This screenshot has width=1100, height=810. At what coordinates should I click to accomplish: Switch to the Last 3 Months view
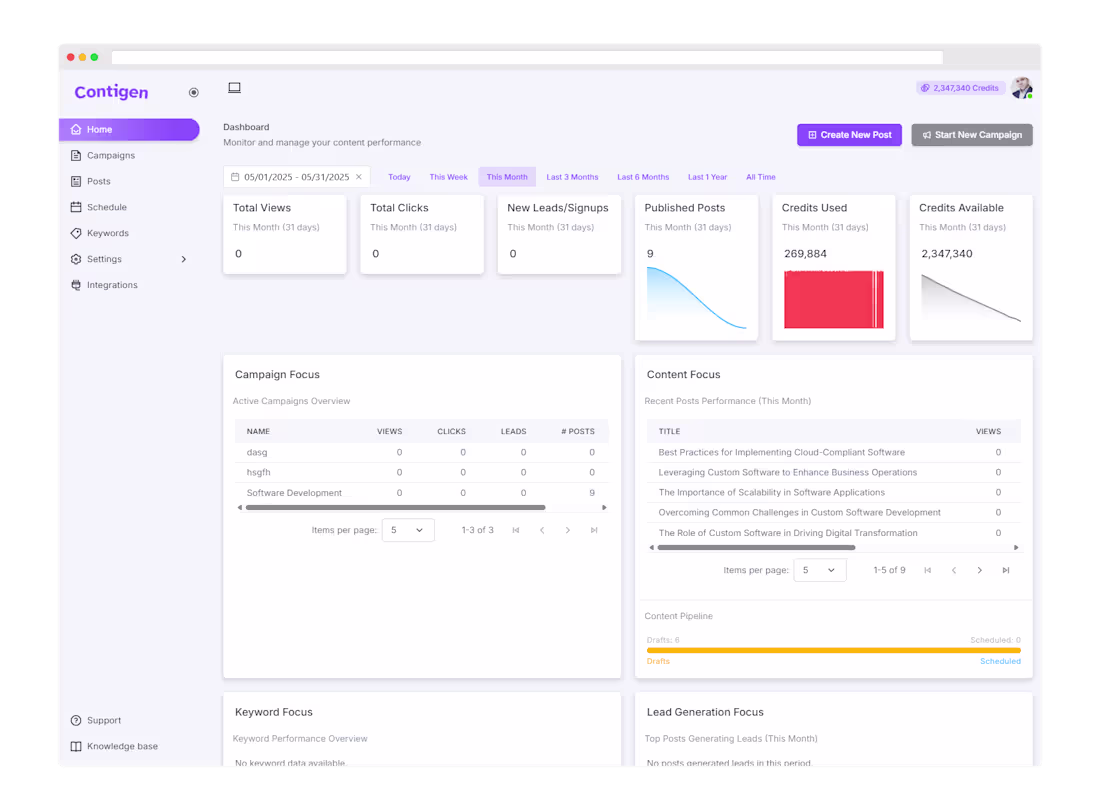click(572, 176)
